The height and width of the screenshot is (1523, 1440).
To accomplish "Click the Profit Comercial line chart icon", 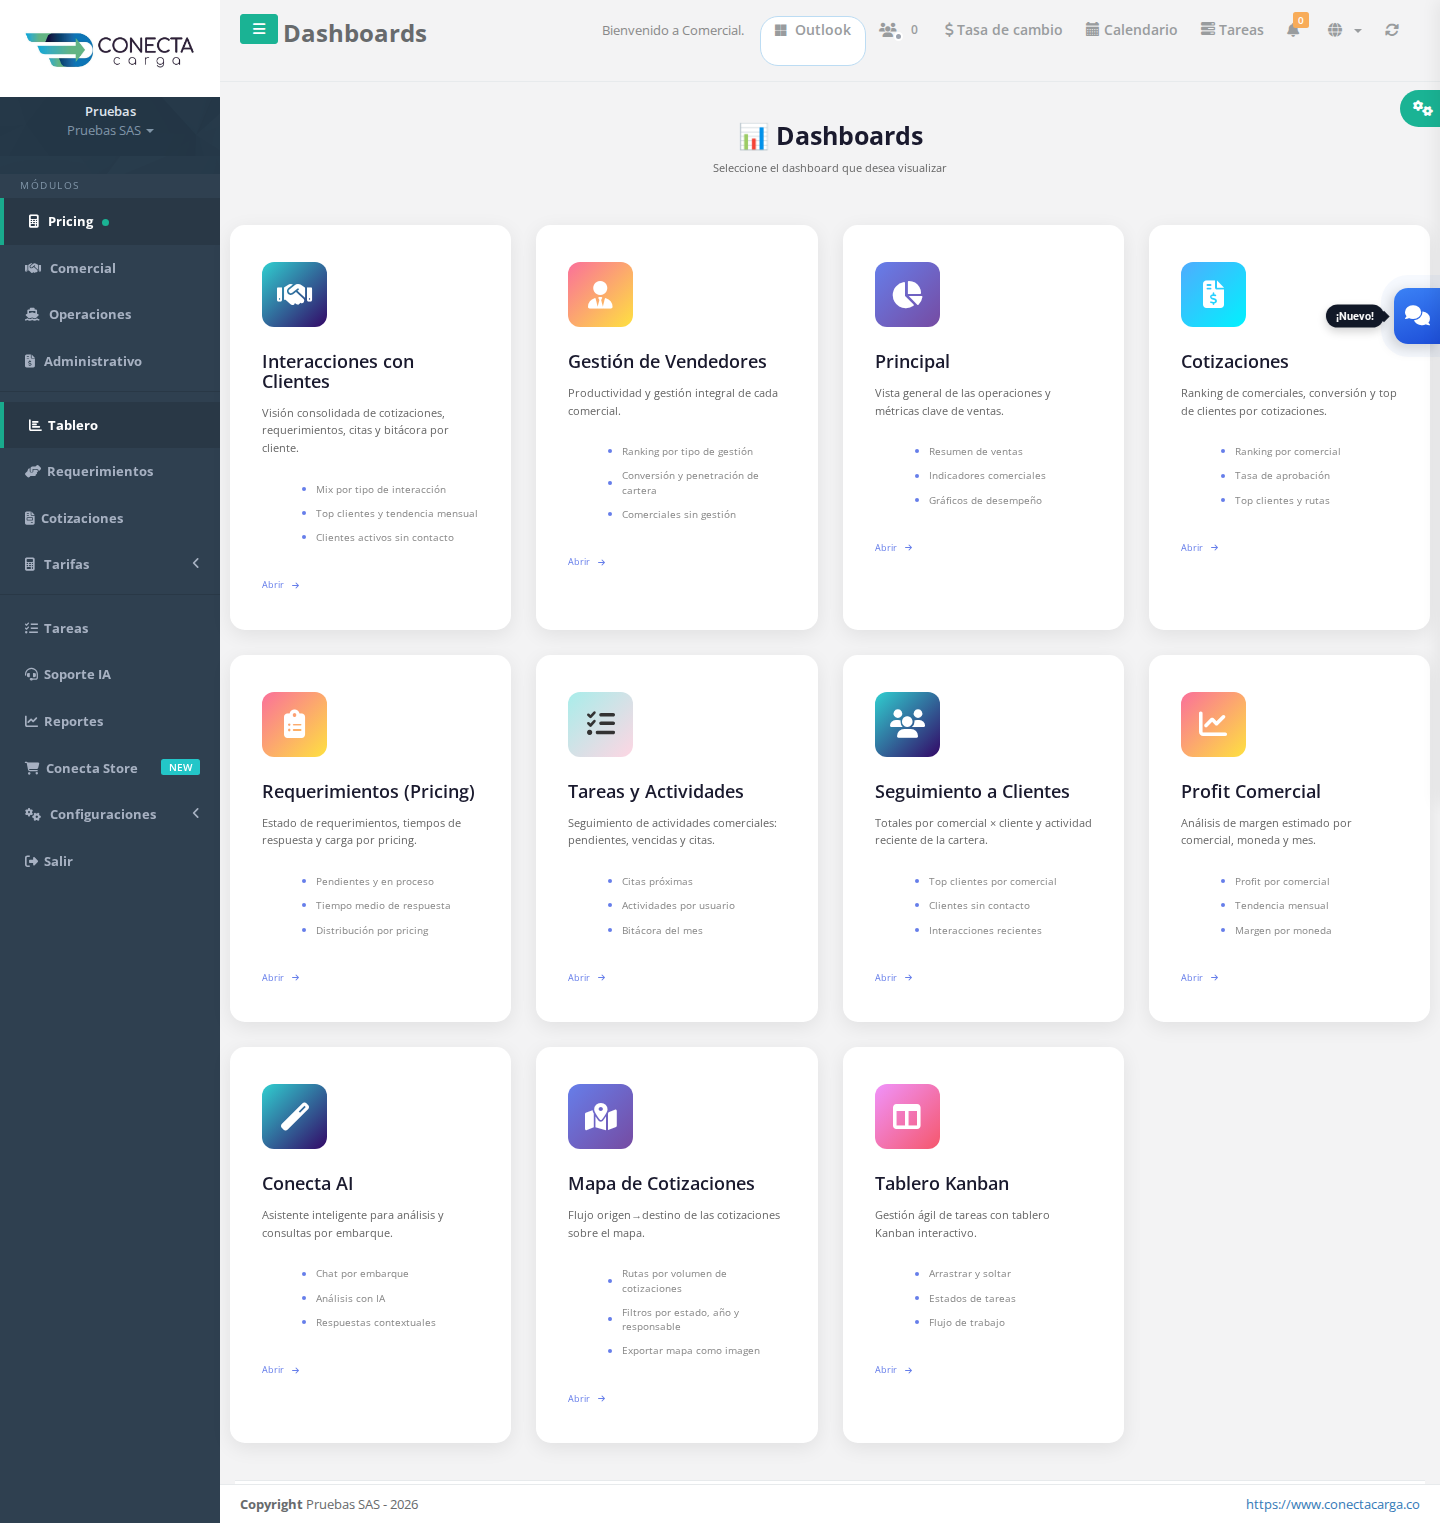I will [x=1213, y=724].
